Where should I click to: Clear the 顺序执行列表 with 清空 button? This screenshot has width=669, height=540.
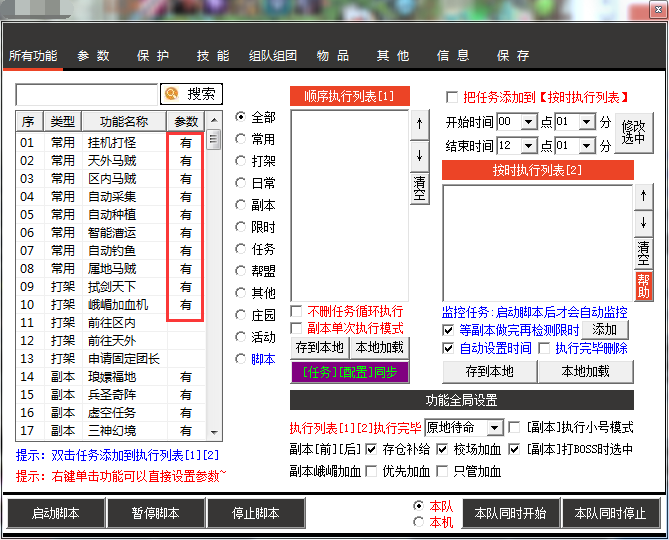tap(419, 189)
